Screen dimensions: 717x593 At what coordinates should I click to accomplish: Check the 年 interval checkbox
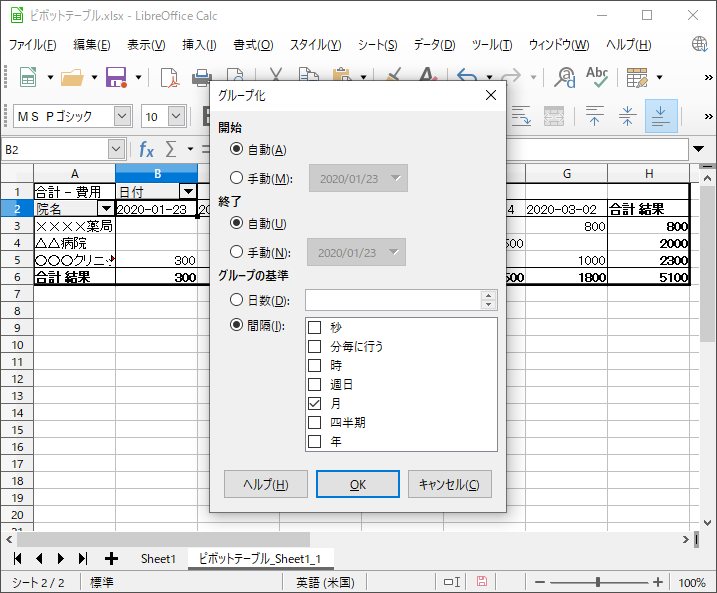(x=315, y=442)
